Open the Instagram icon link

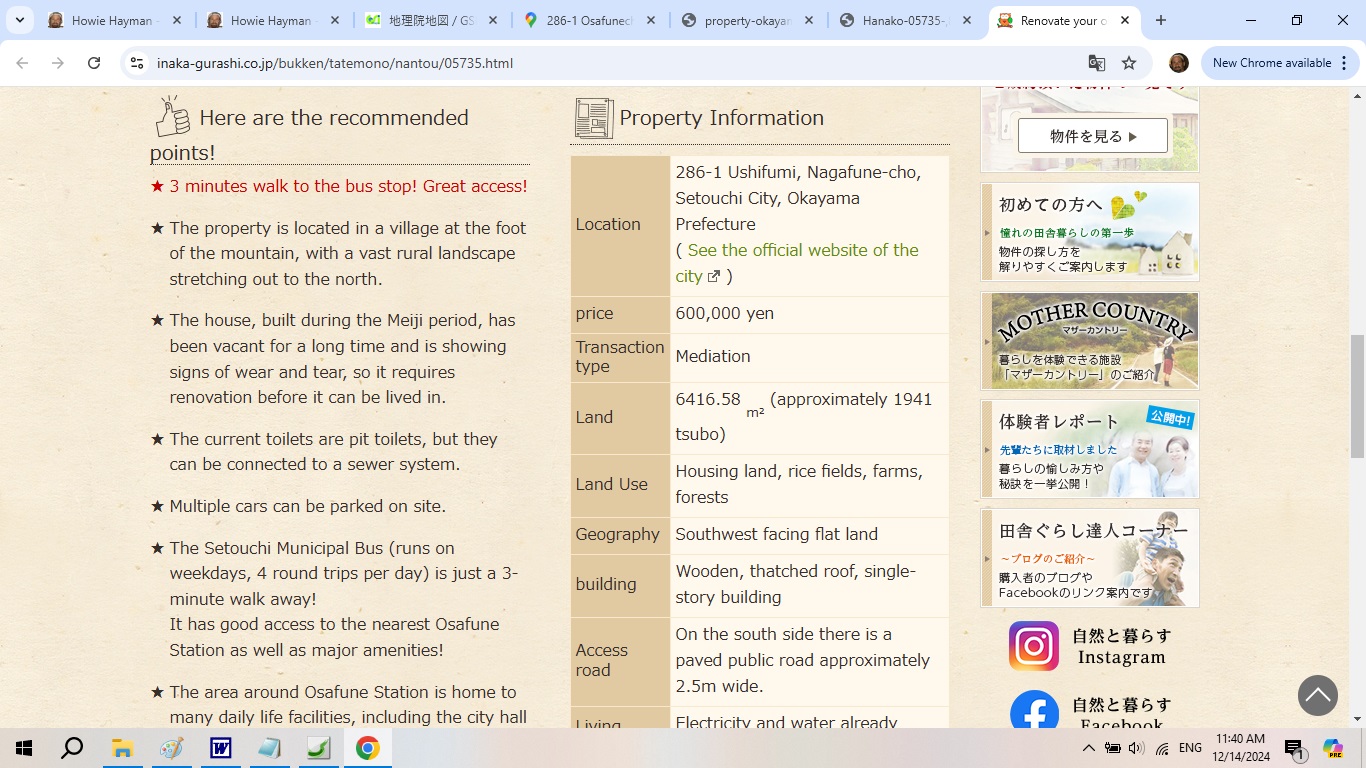click(x=1033, y=646)
